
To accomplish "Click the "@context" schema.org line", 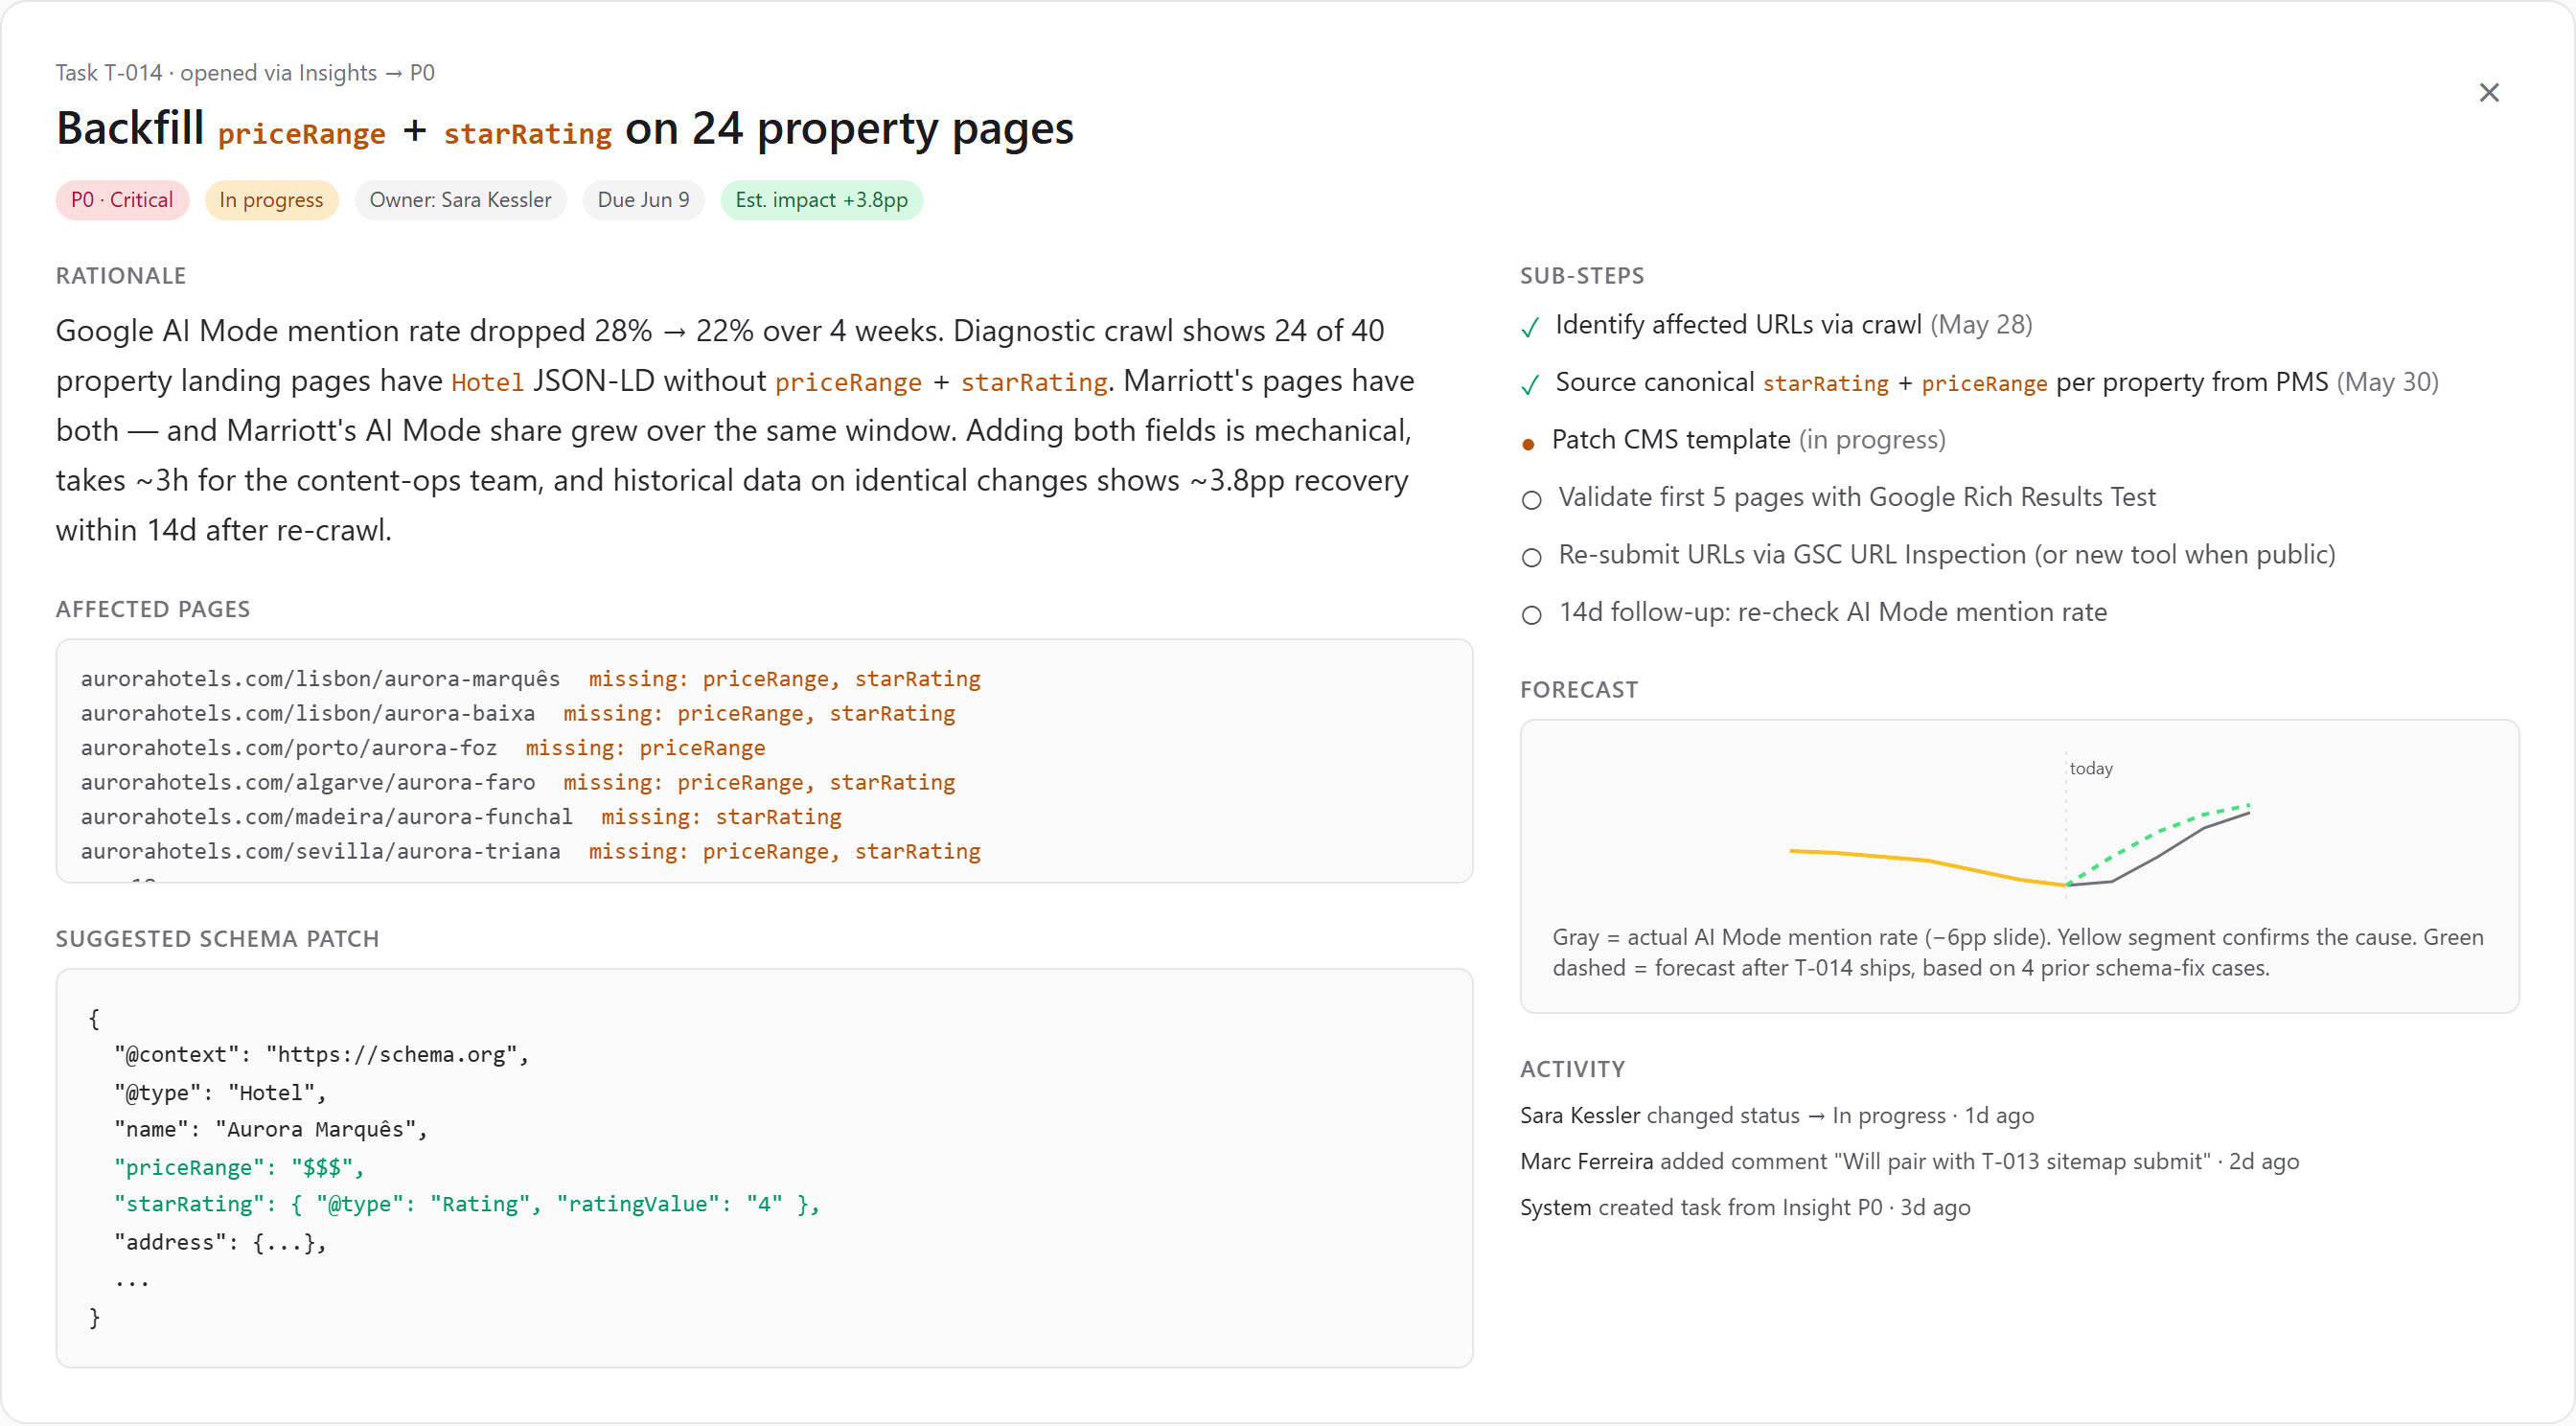I will (321, 1055).
